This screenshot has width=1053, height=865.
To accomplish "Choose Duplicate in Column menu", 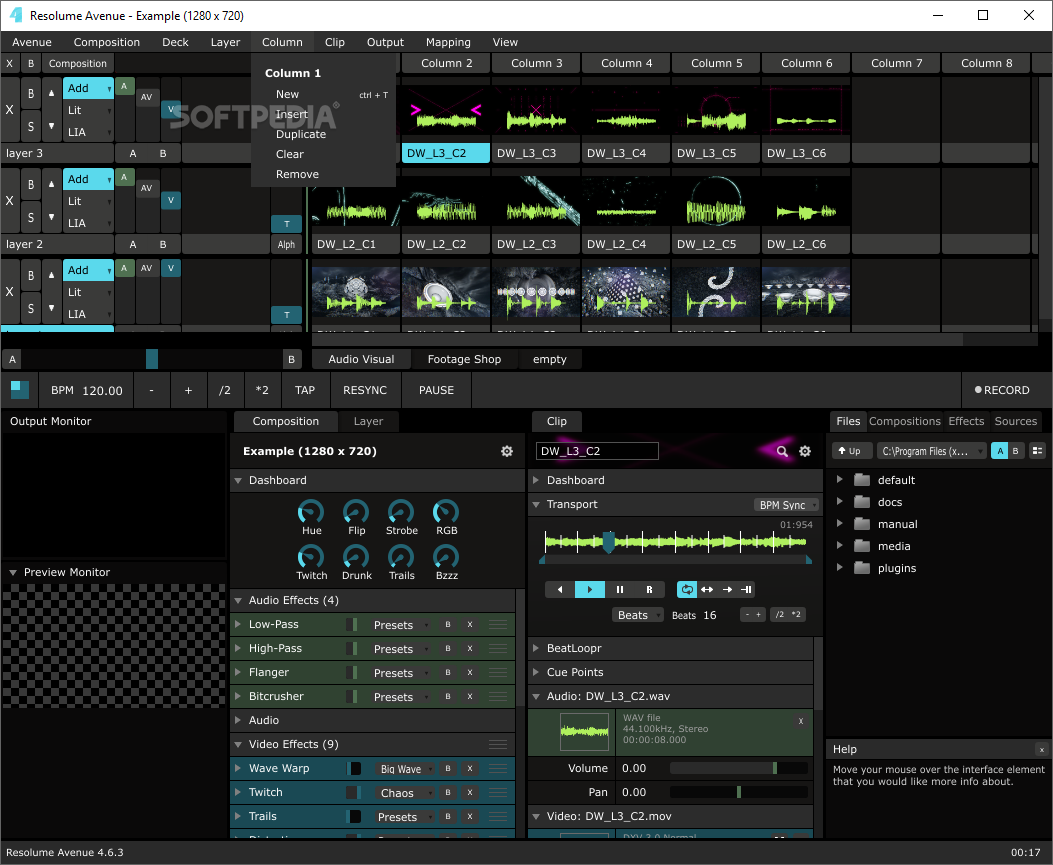I will pyautogui.click(x=301, y=134).
